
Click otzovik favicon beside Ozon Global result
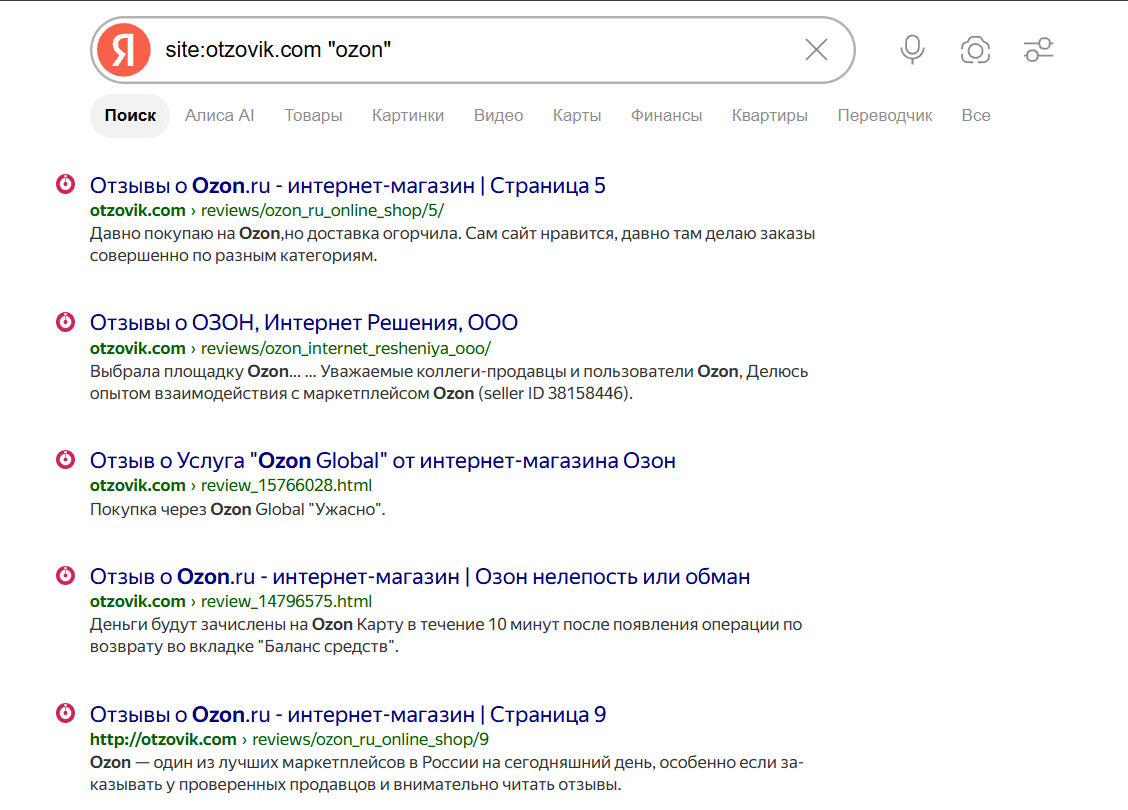click(x=65, y=459)
